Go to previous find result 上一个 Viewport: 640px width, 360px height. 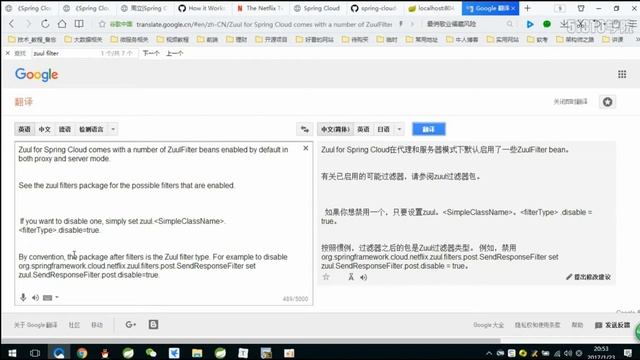[174, 53]
